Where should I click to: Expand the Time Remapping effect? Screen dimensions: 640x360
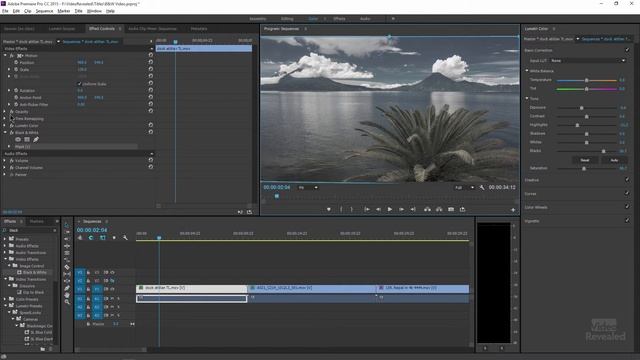coord(5,118)
